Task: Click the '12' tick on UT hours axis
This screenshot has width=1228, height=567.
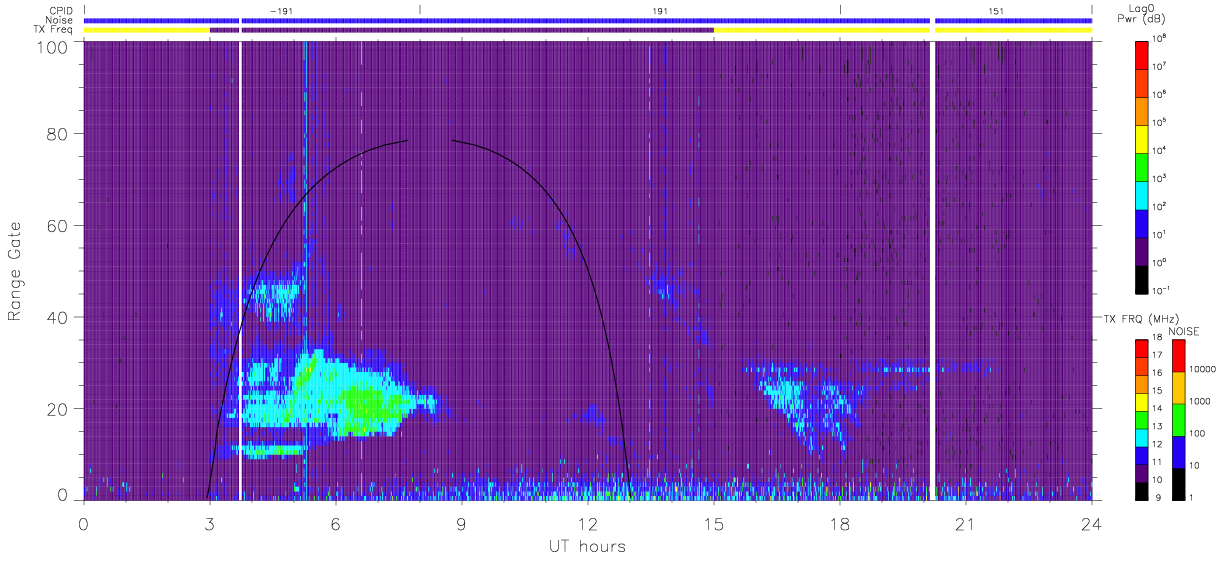Action: (x=587, y=523)
